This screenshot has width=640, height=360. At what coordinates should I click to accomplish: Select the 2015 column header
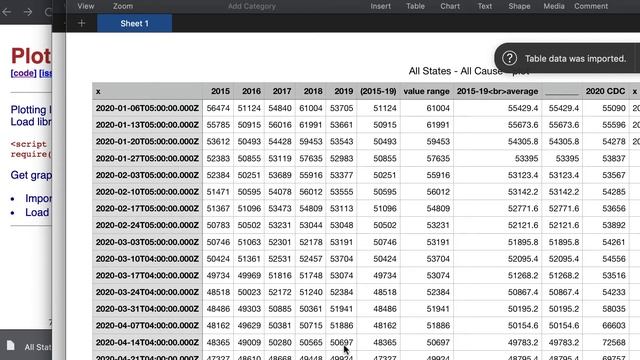coord(218,91)
